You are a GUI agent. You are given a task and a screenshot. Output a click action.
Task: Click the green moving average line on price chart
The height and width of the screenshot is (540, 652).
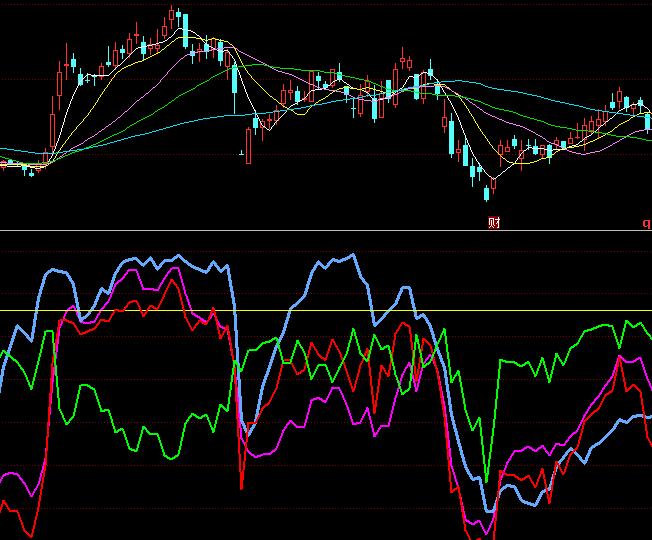pyautogui.click(x=300, y=71)
